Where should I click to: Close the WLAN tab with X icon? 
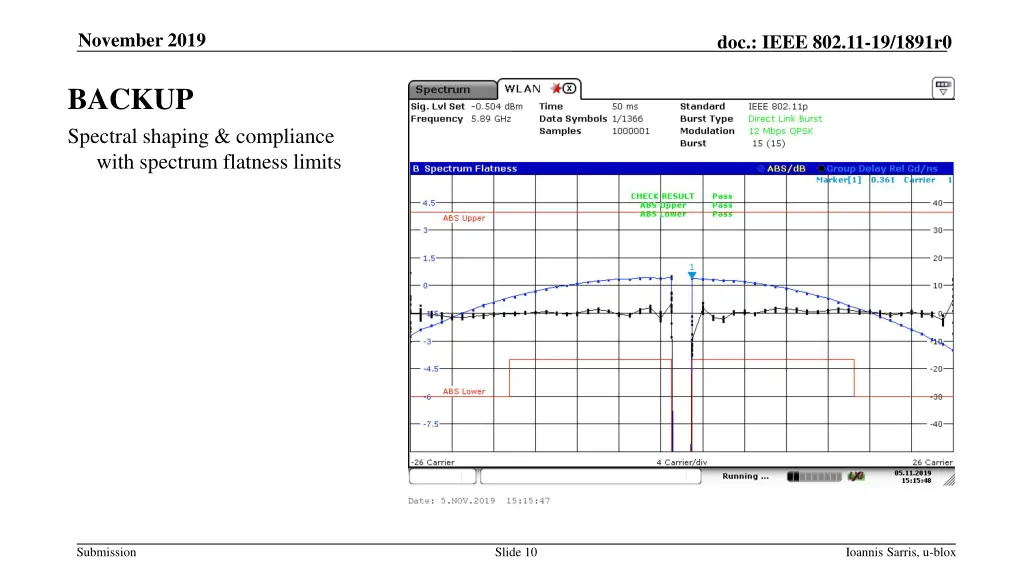coord(569,88)
